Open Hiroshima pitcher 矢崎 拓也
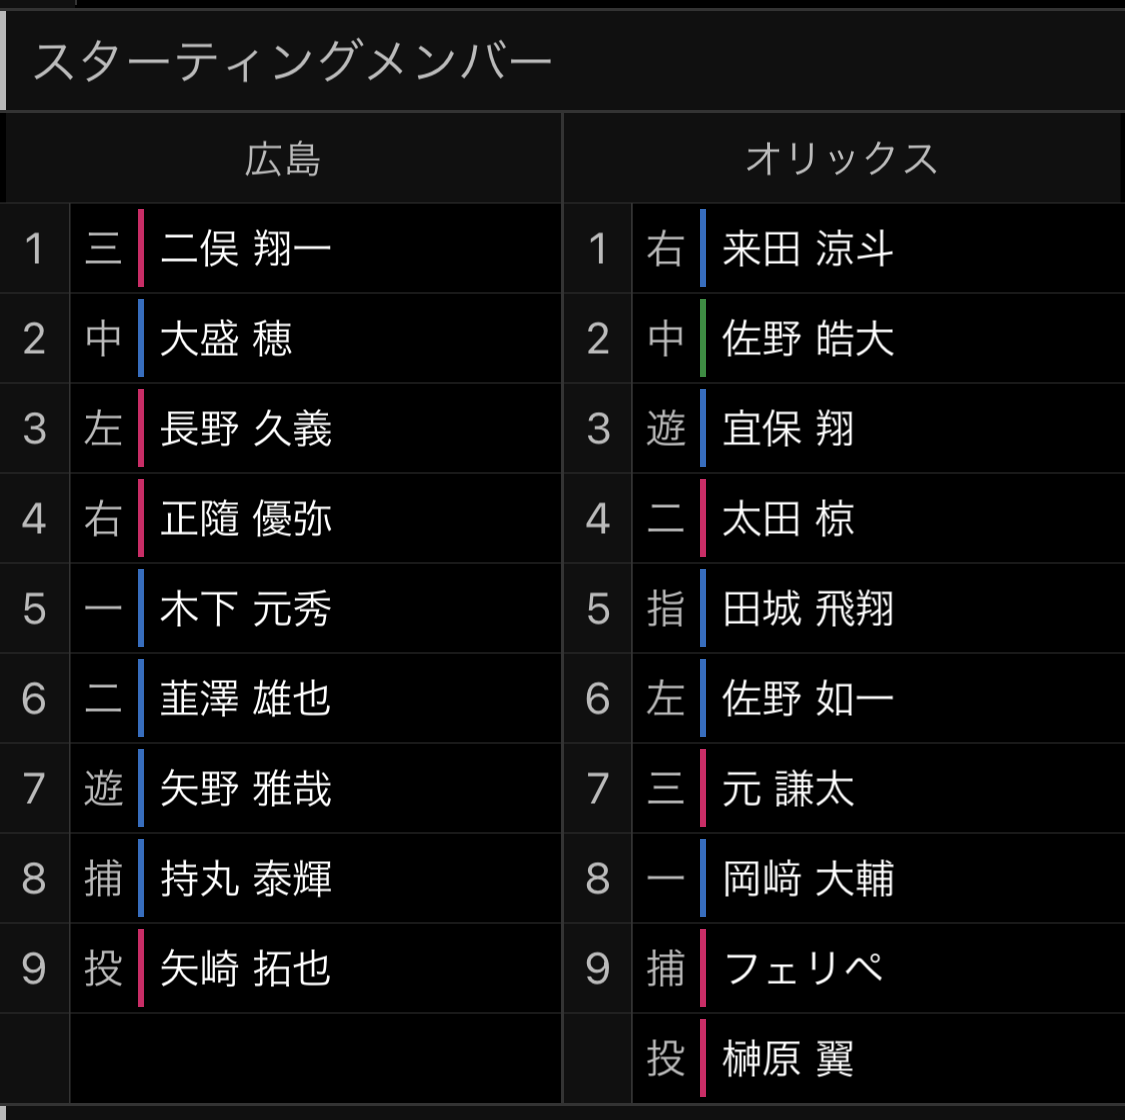1125x1120 pixels. 246,969
